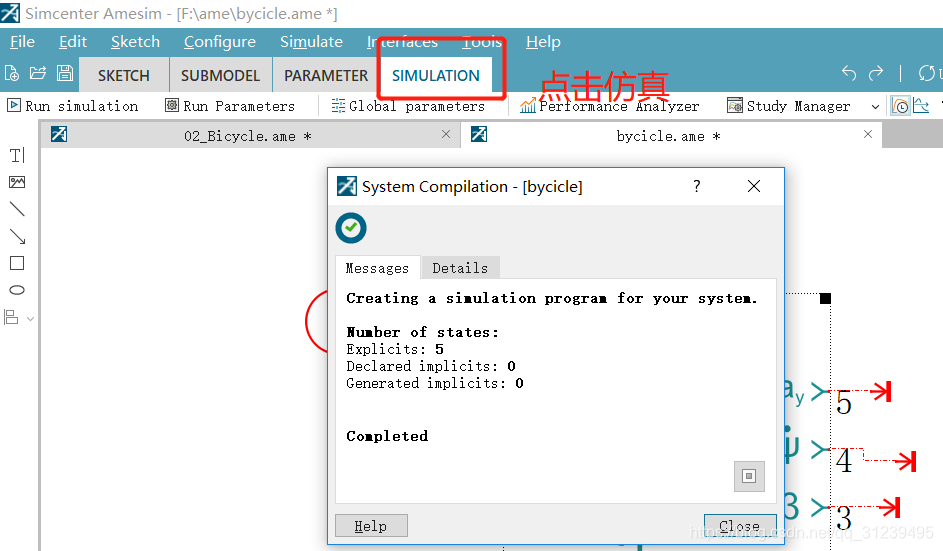Open the Messages tab in dialog
This screenshot has width=943, height=551.
click(377, 268)
